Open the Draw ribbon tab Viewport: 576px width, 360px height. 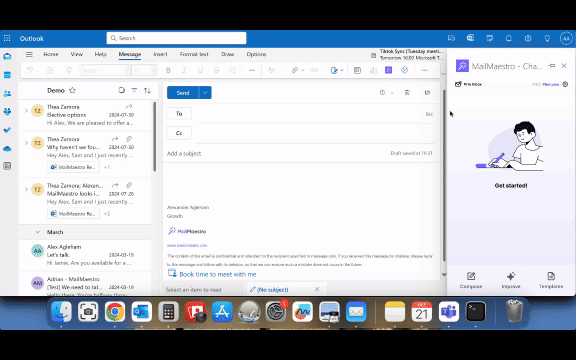(x=227, y=54)
